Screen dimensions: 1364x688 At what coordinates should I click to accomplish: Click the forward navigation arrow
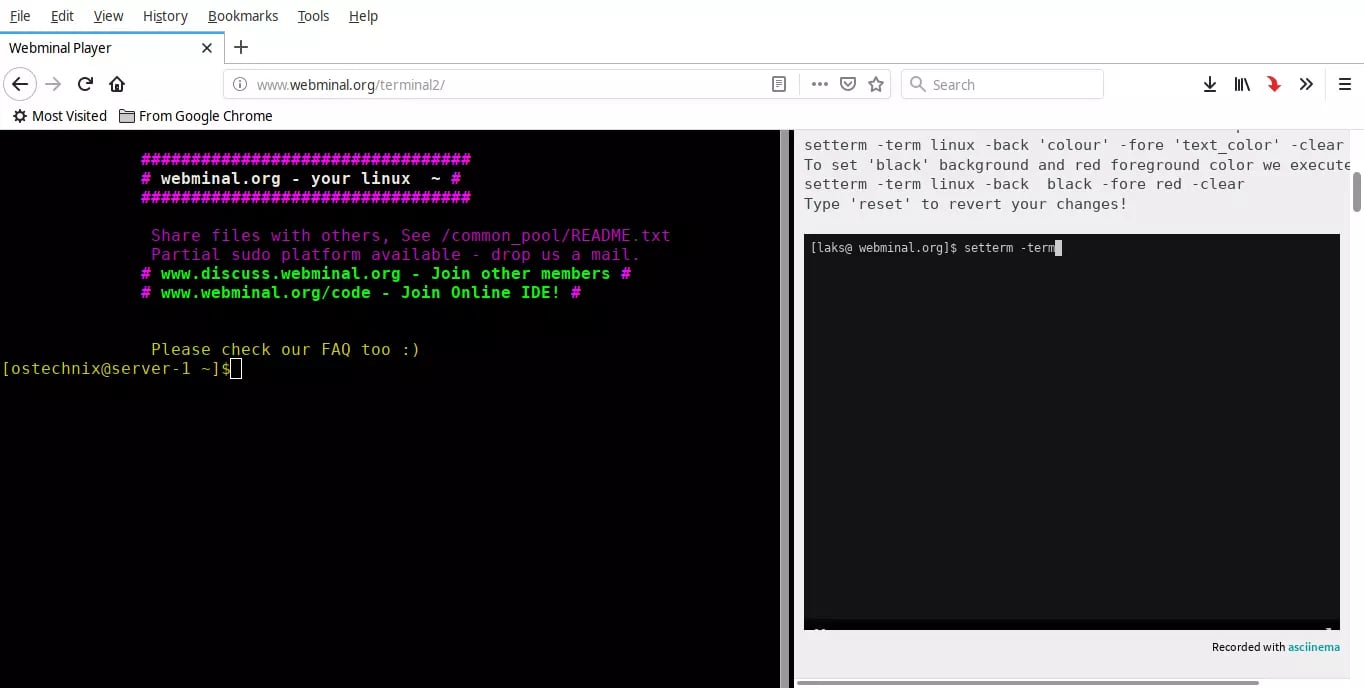point(53,85)
